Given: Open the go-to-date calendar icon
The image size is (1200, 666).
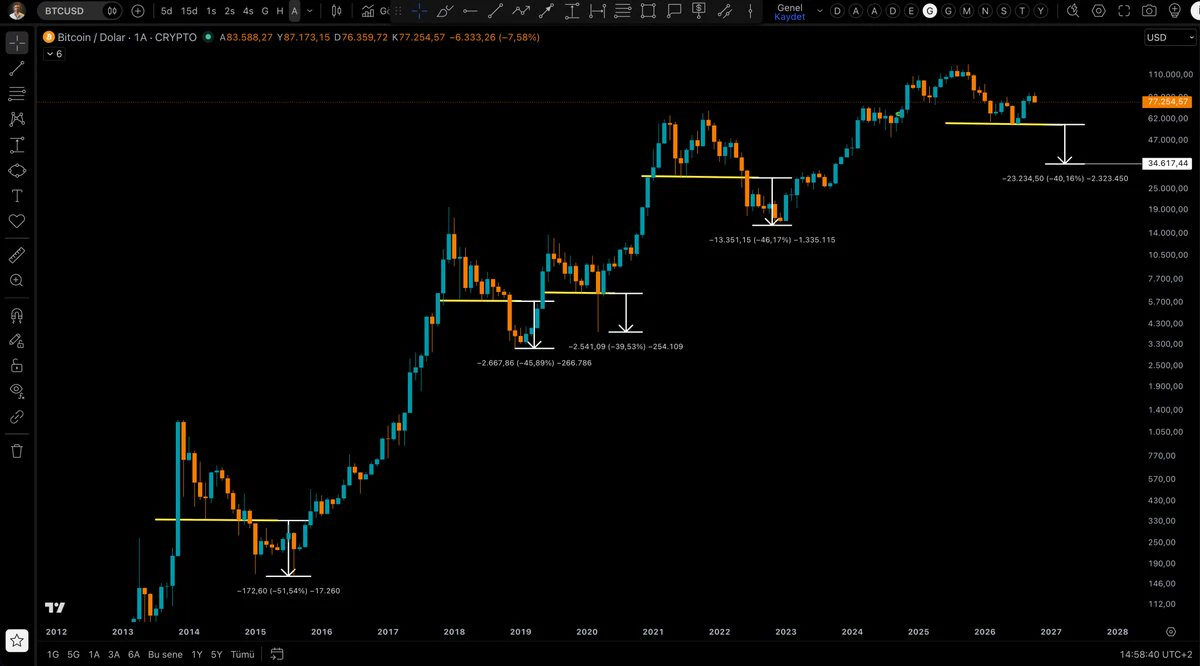Looking at the screenshot, I should (x=277, y=654).
